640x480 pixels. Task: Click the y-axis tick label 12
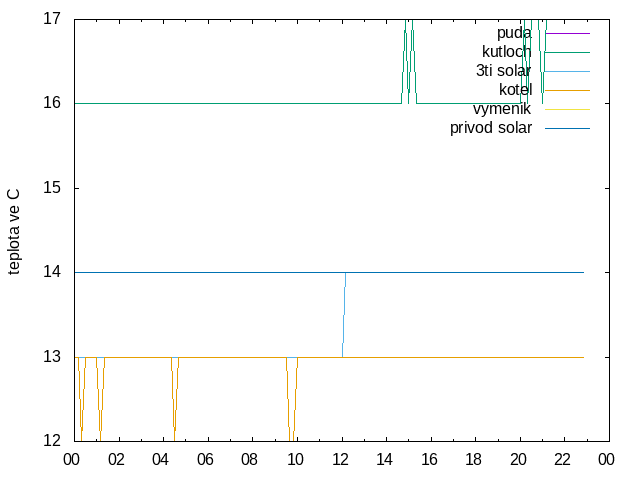tap(52, 441)
